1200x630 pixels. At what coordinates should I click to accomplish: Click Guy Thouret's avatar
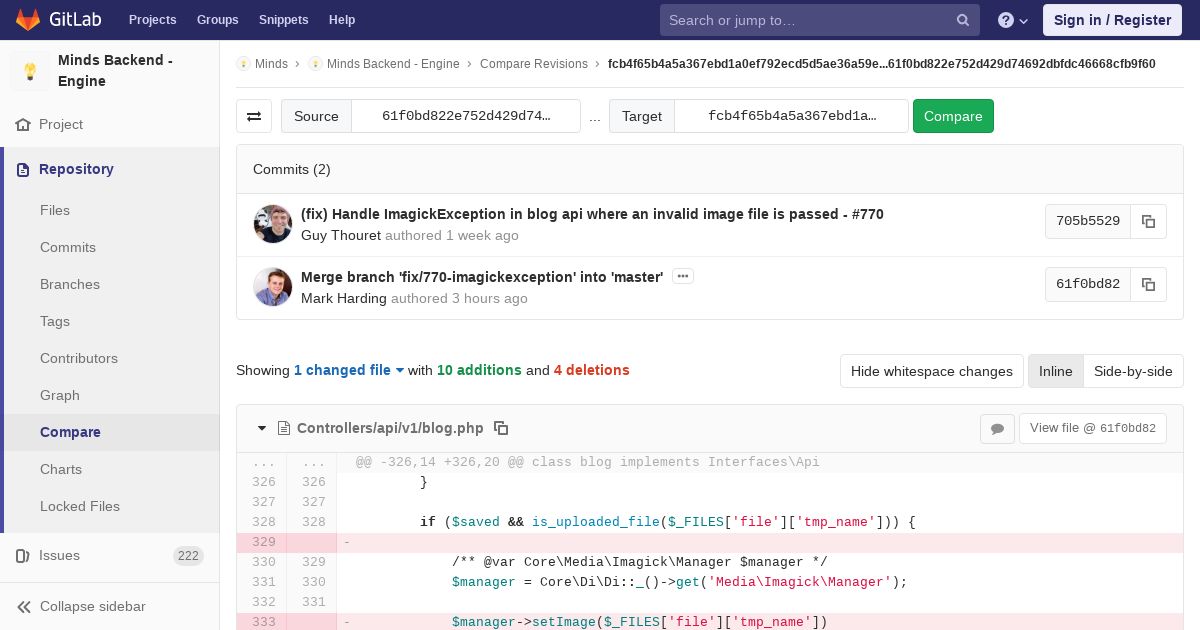click(x=273, y=224)
